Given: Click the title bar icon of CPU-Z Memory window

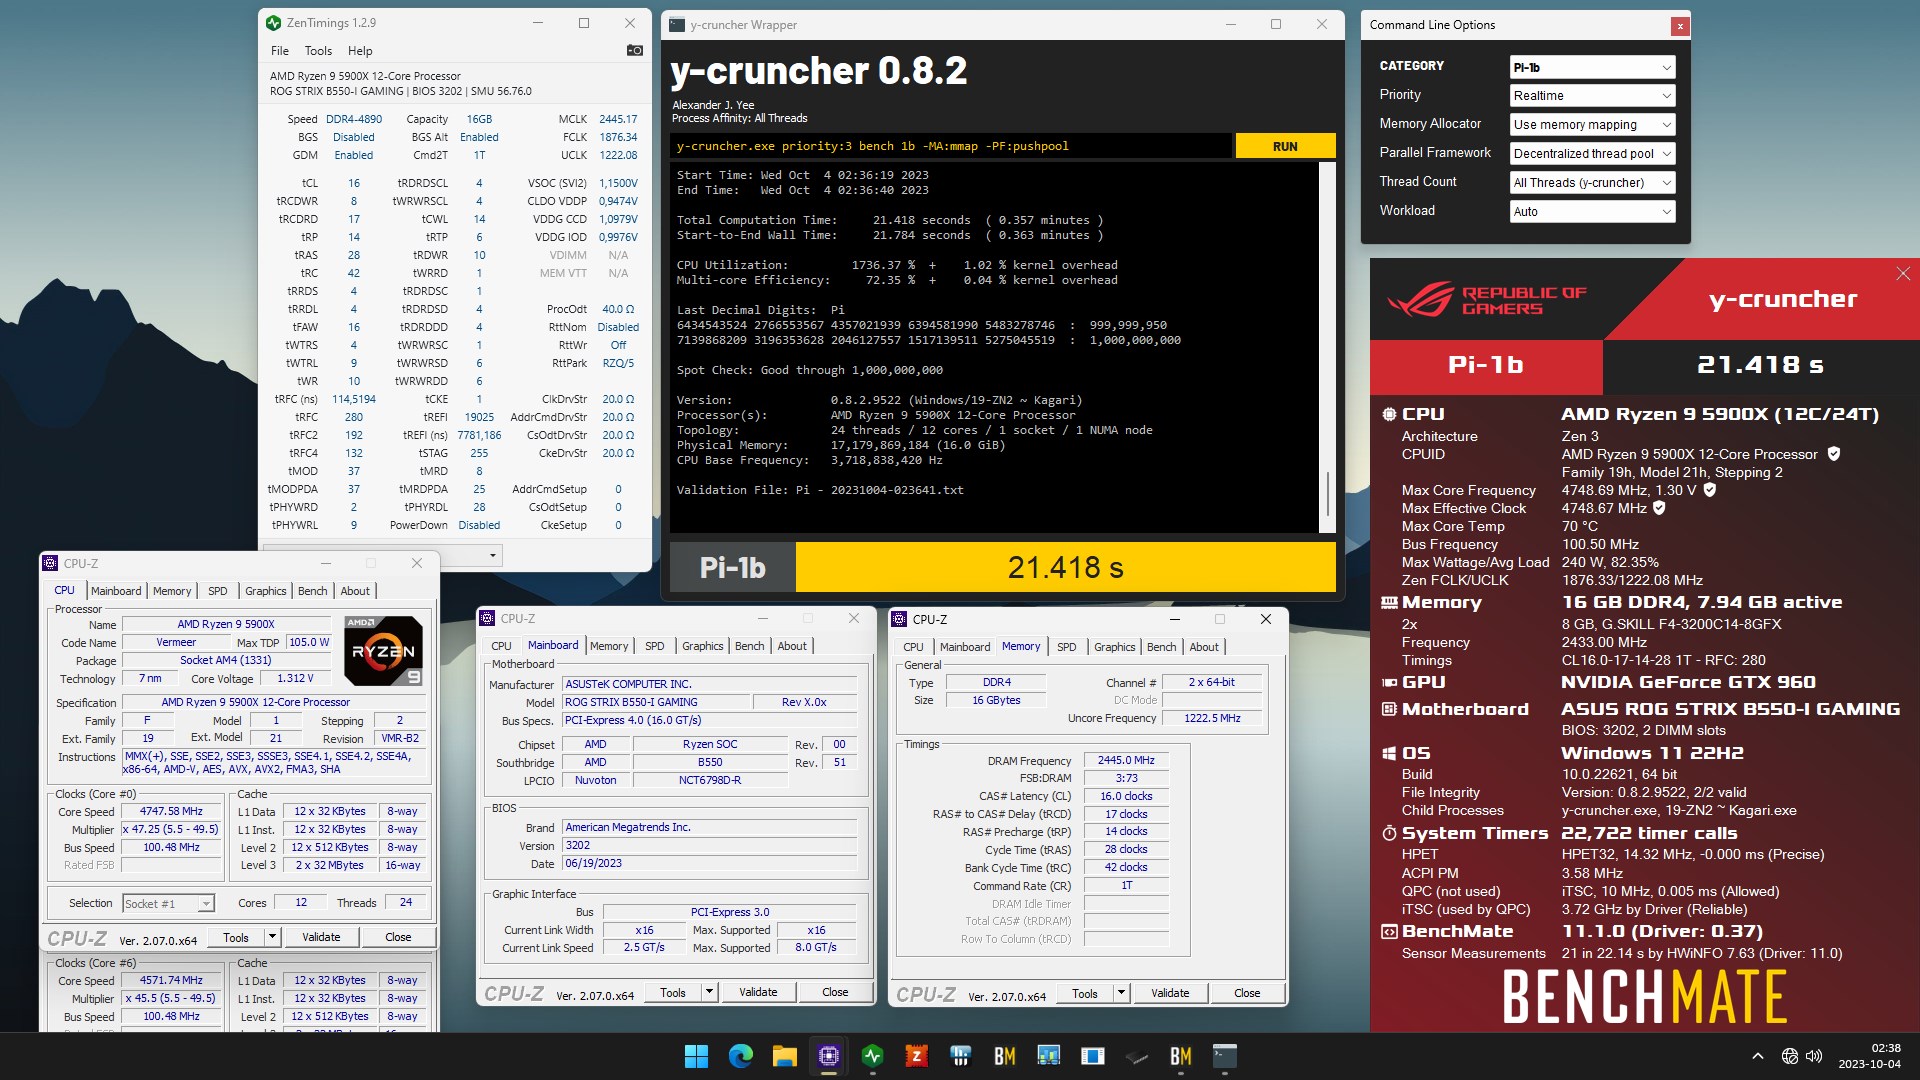Looking at the screenshot, I should point(899,619).
